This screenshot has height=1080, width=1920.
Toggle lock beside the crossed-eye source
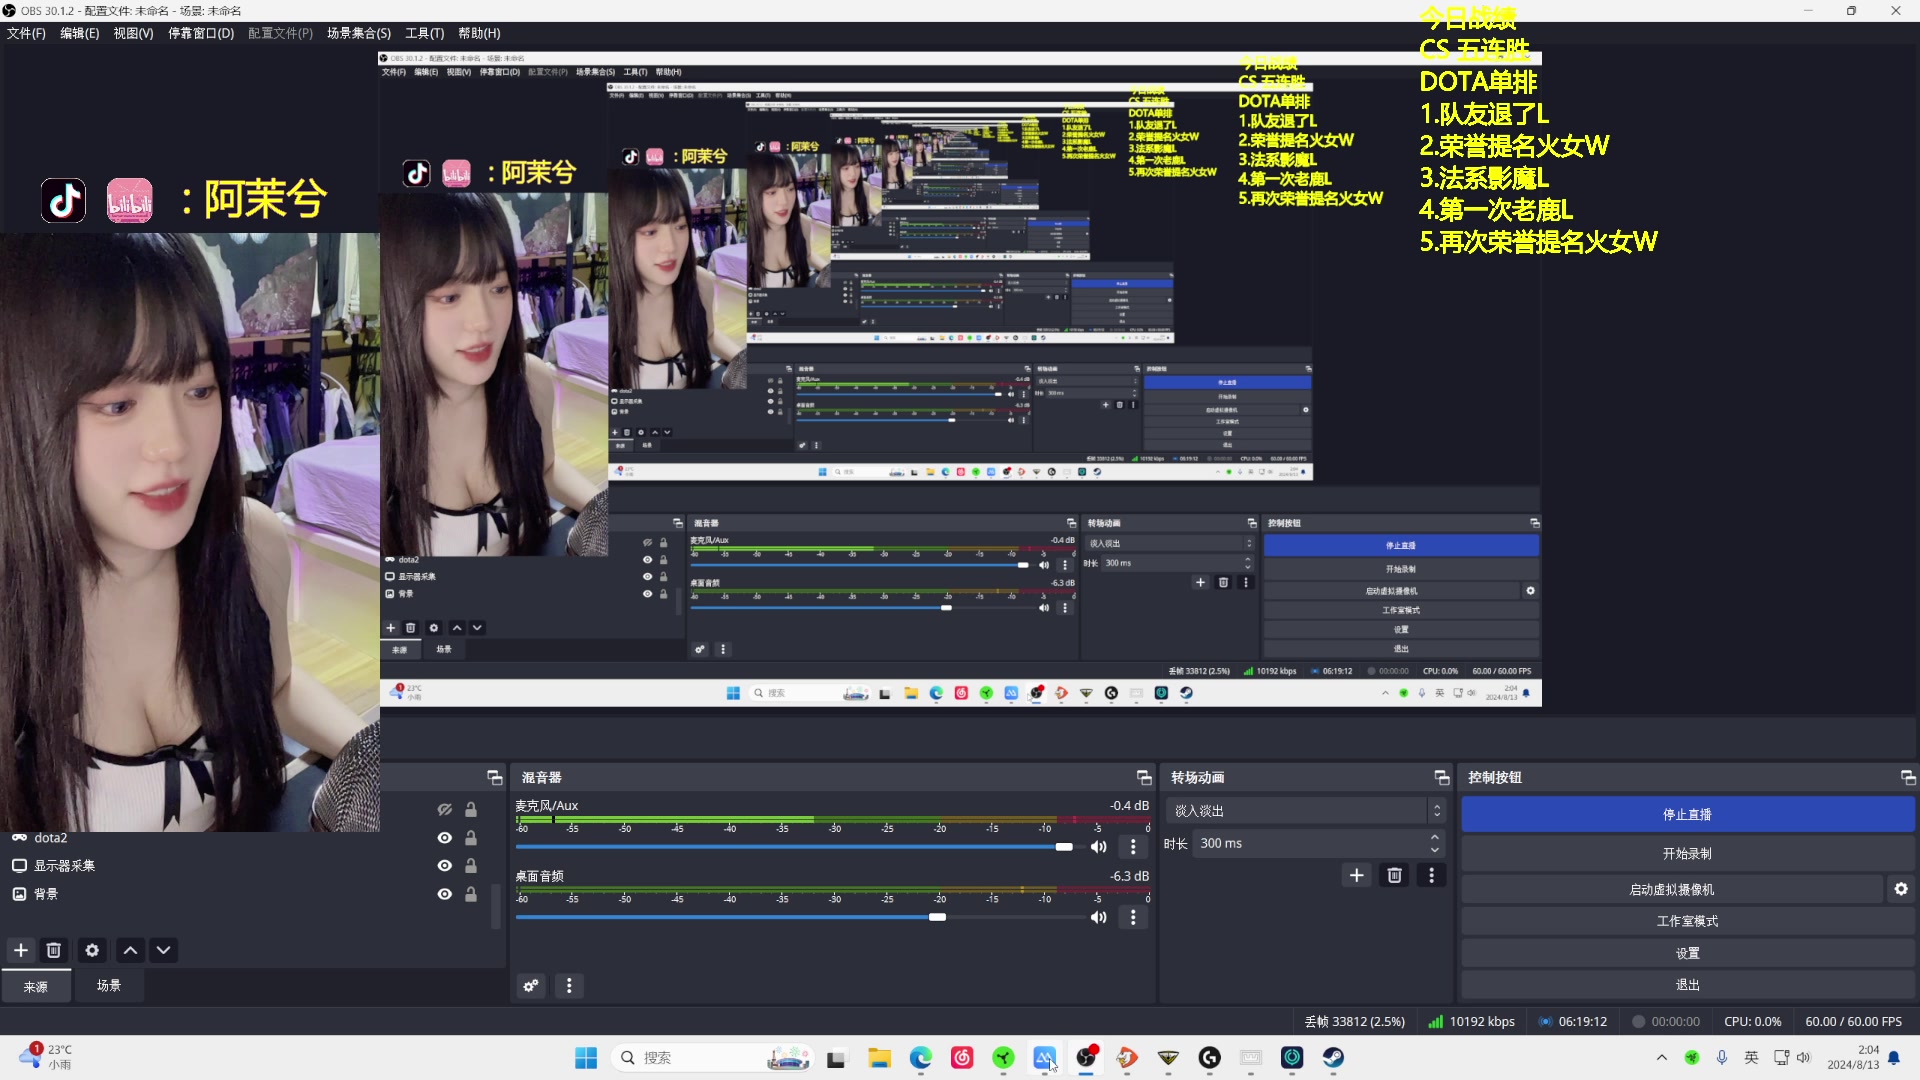[x=471, y=809]
